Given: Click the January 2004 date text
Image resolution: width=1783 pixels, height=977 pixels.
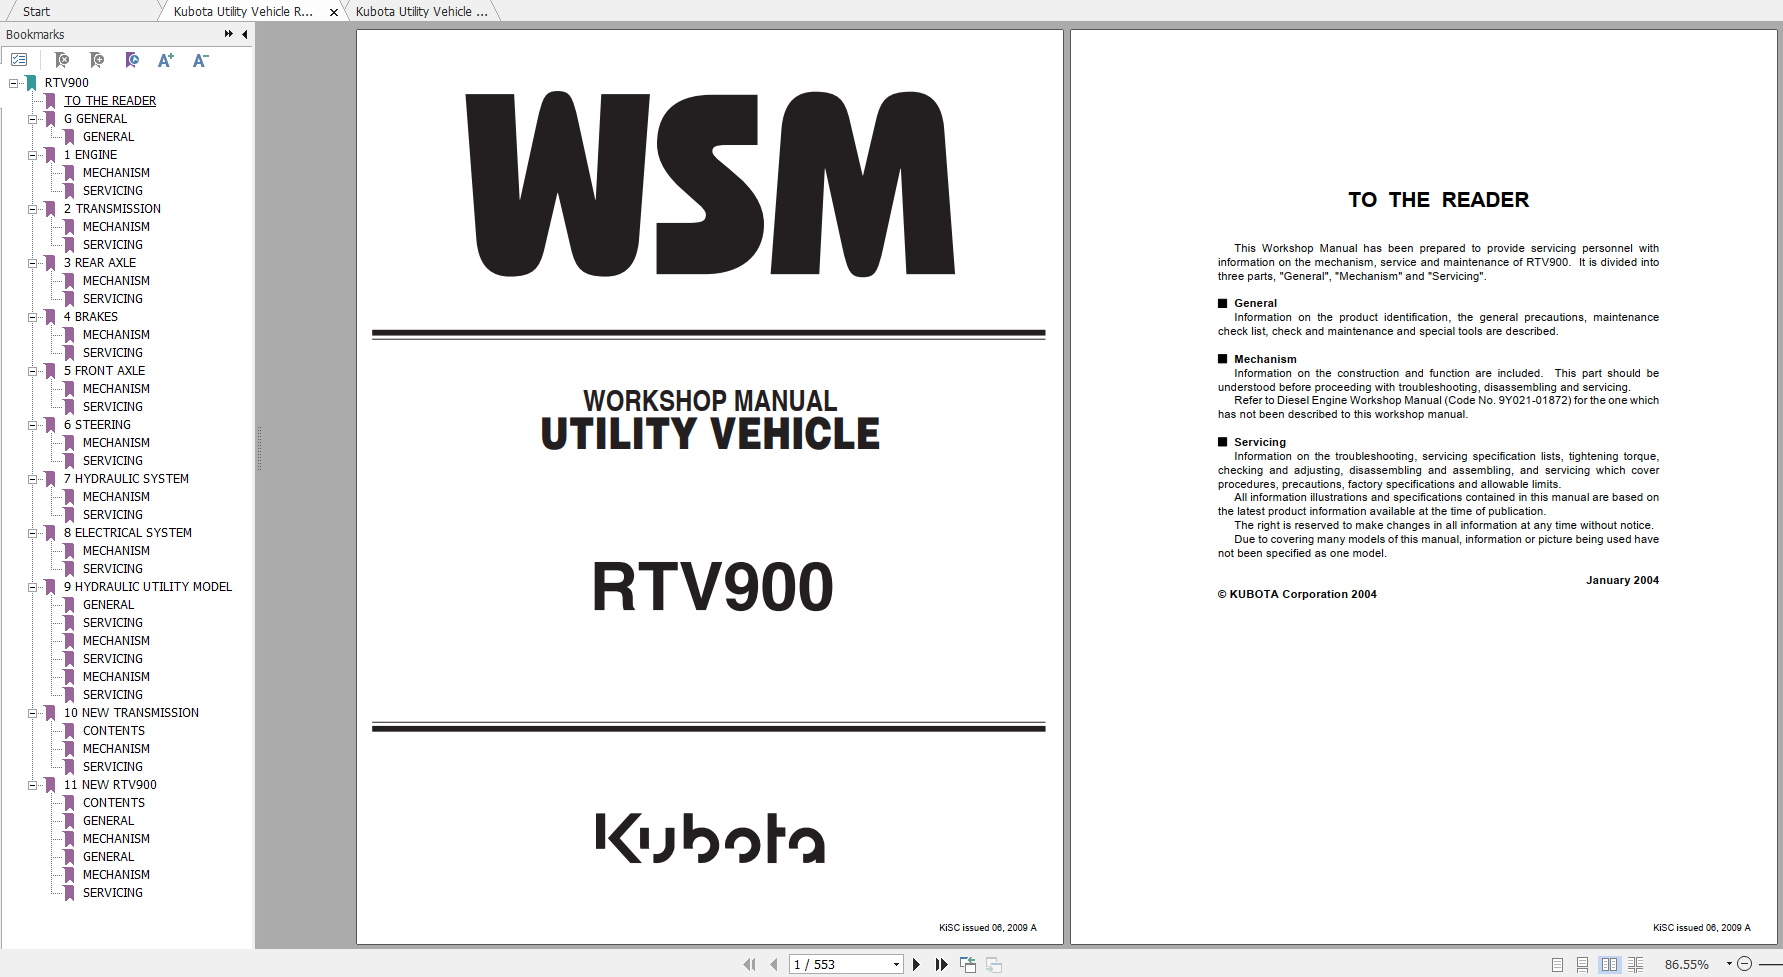Looking at the screenshot, I should pyautogui.click(x=1622, y=580).
